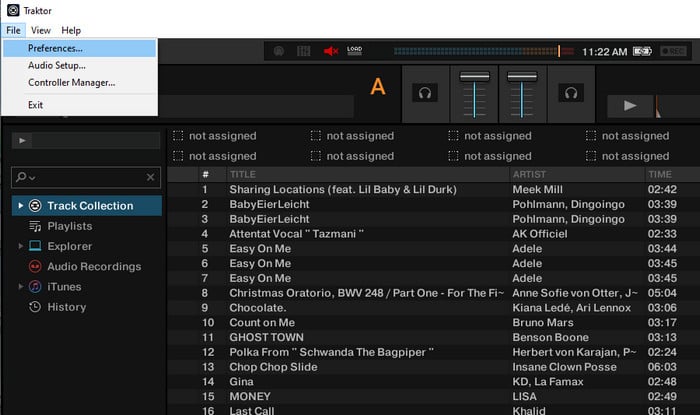Select track 'Count on Me'
The image size is (700, 415).
point(262,323)
